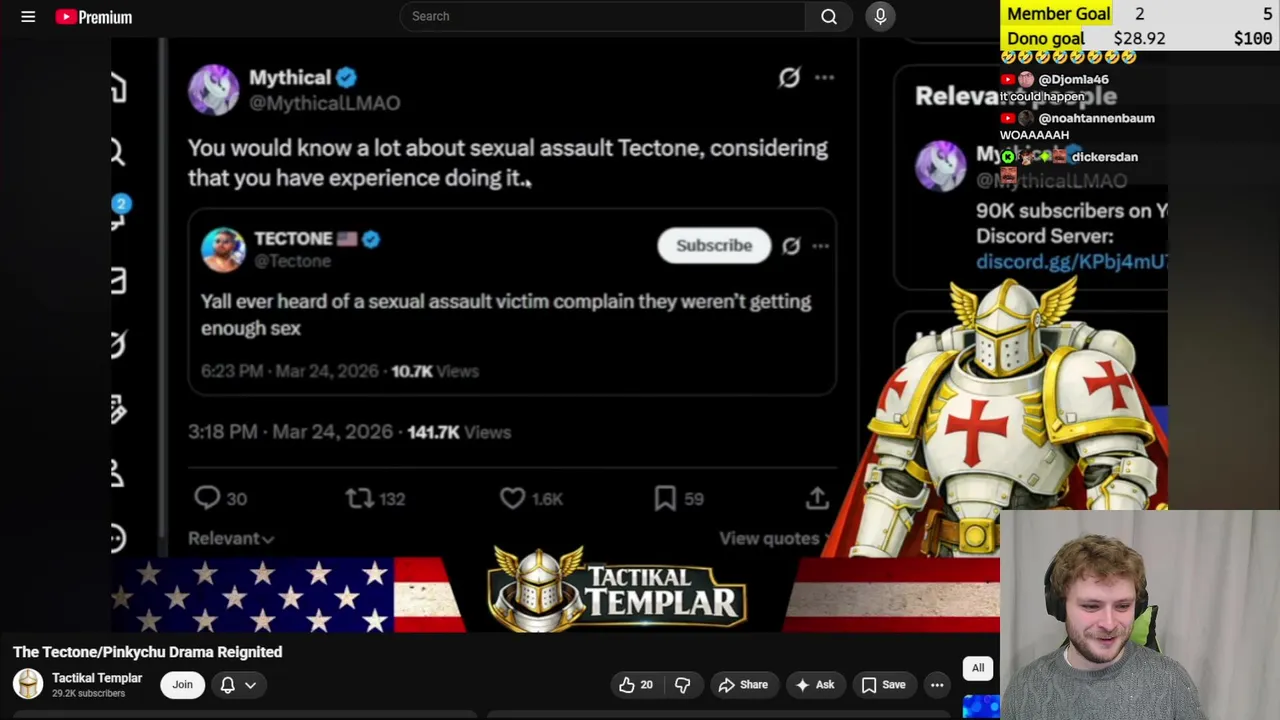Screen dimensions: 1280x720
Task: Open Mythical's profile avatar
Action: pyautogui.click(x=214, y=90)
